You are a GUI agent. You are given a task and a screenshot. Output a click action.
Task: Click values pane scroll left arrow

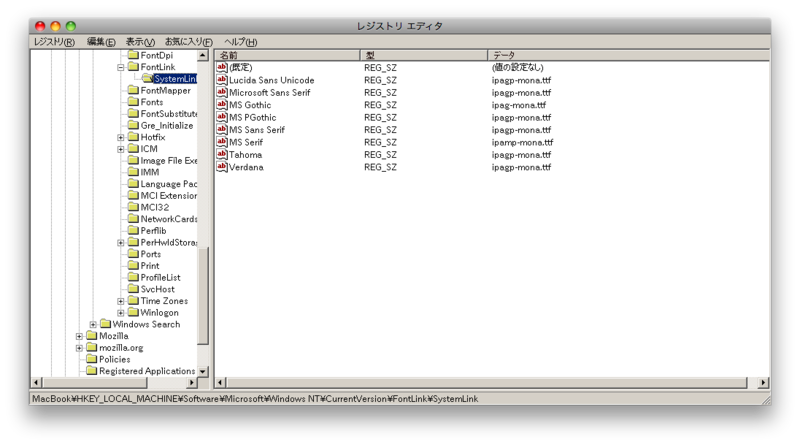tap(220, 382)
